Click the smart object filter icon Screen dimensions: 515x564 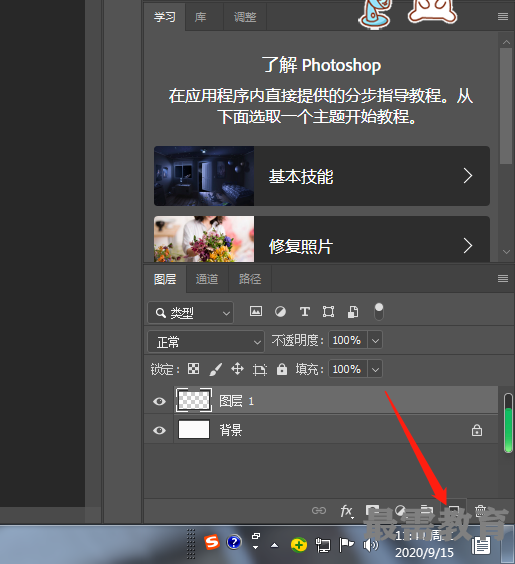point(353,312)
